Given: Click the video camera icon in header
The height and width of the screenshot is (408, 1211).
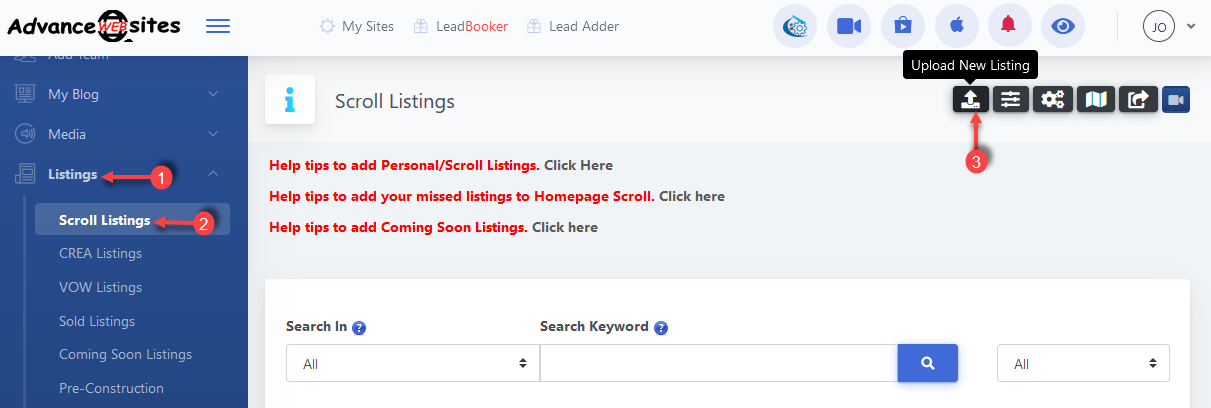Looking at the screenshot, I should [x=849, y=27].
